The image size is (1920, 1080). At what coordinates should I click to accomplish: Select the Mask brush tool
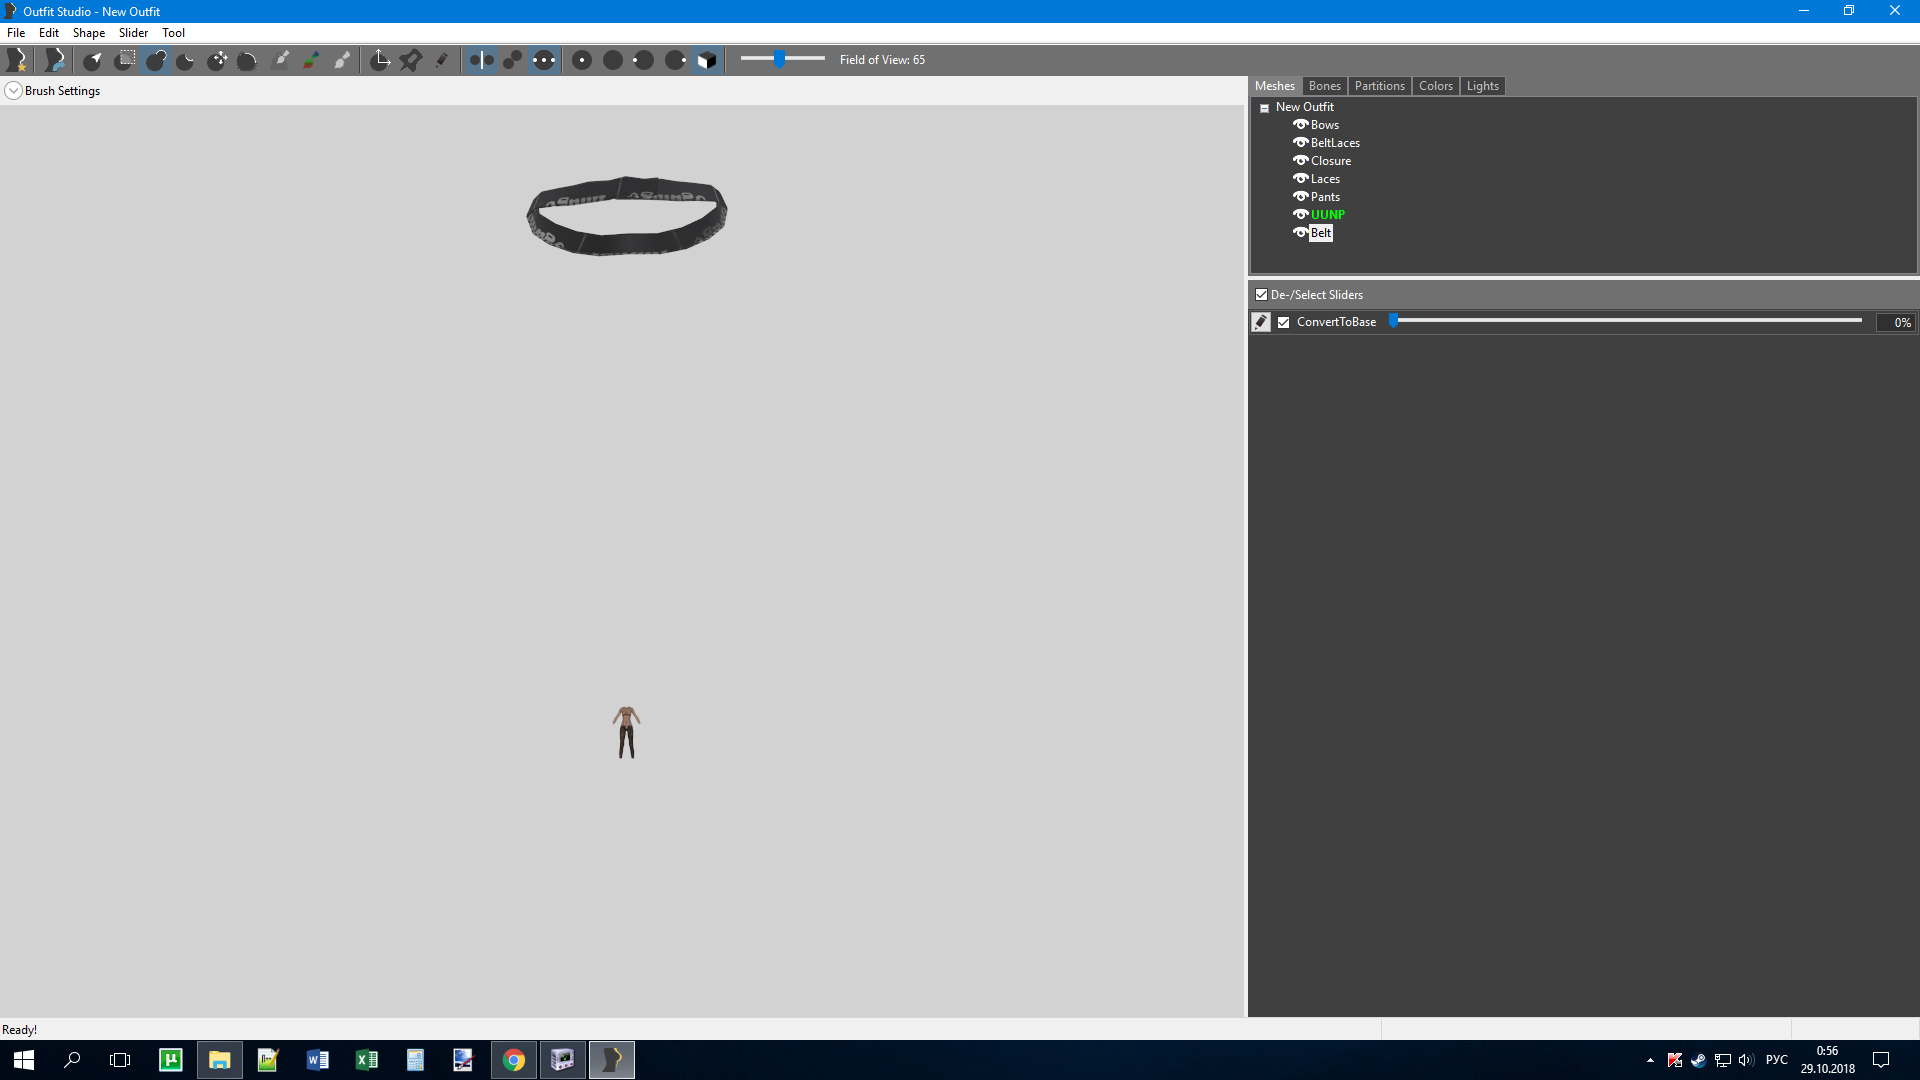[124, 60]
